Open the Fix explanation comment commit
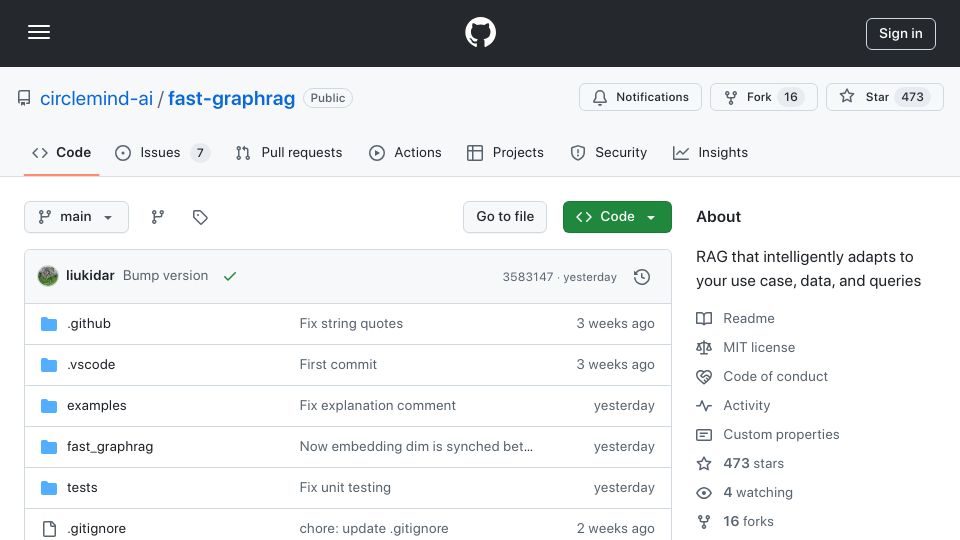960x540 pixels. click(x=378, y=405)
